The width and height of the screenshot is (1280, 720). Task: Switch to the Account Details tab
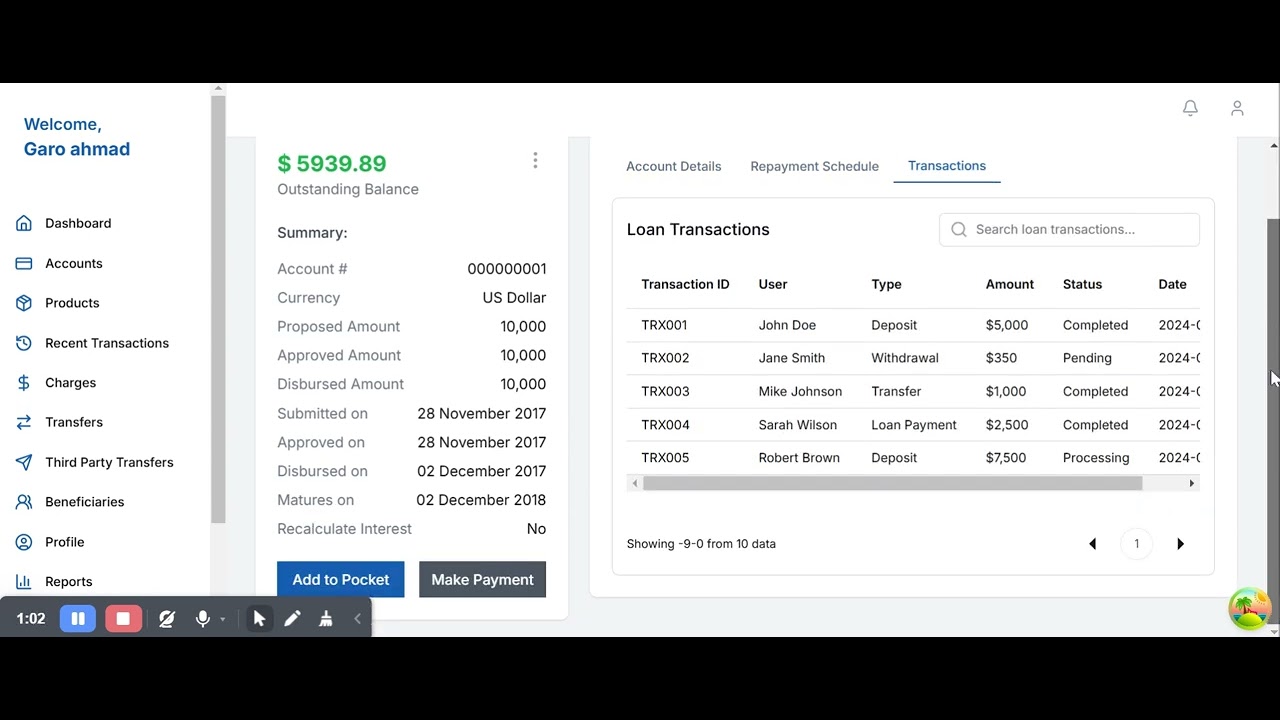(x=673, y=166)
